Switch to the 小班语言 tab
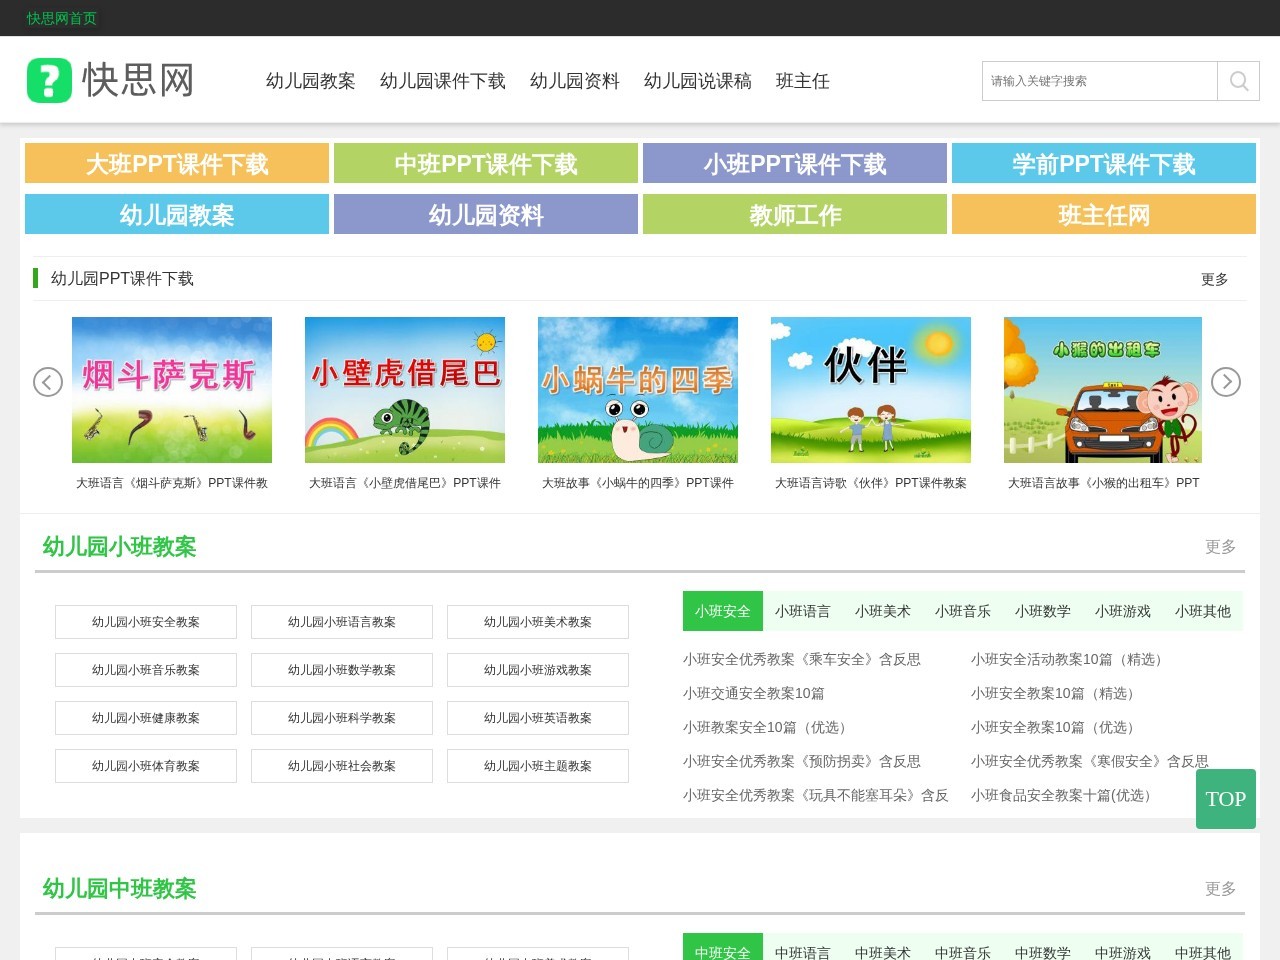Screen dimensions: 1280x960 [x=803, y=611]
